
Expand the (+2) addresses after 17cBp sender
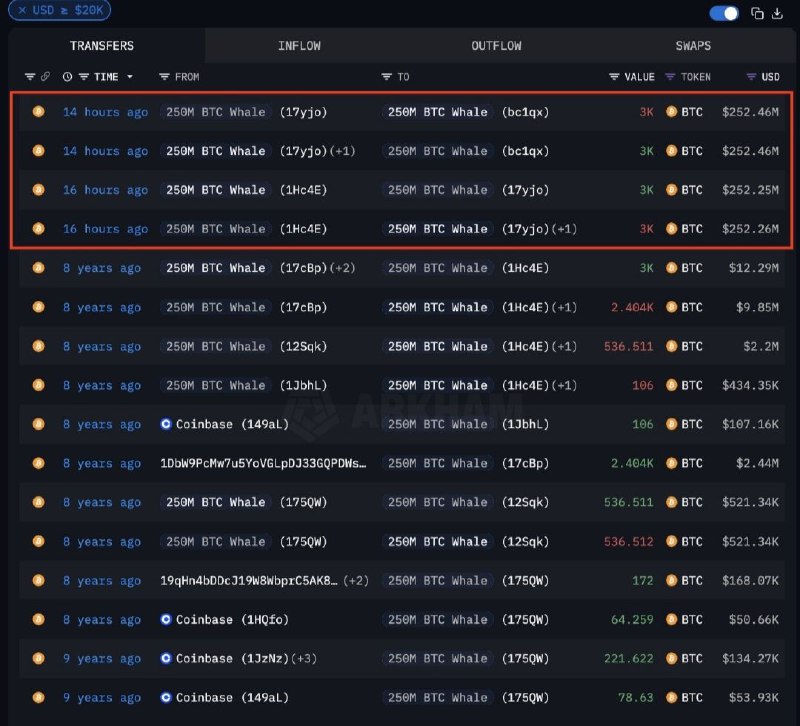342,268
